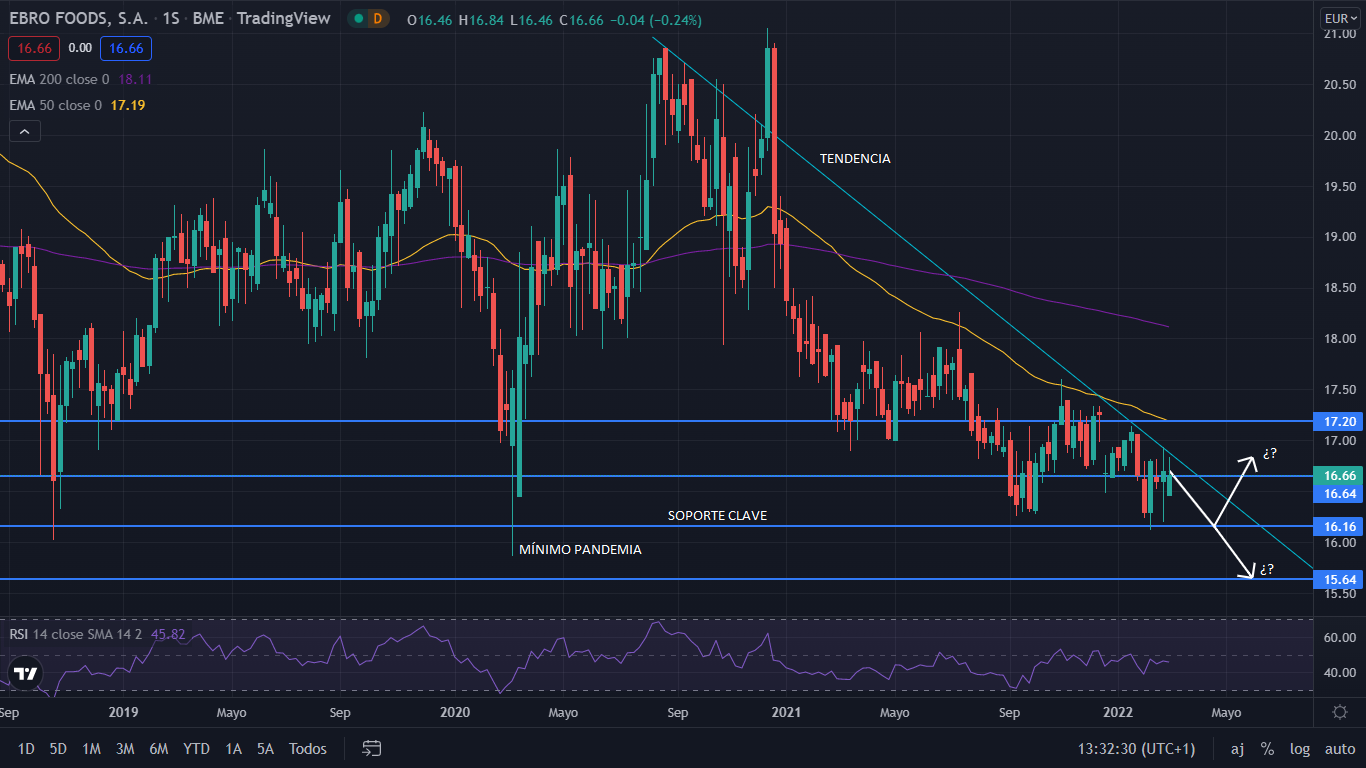Click the blue buy price 16.66 button

pyautogui.click(x=126, y=48)
